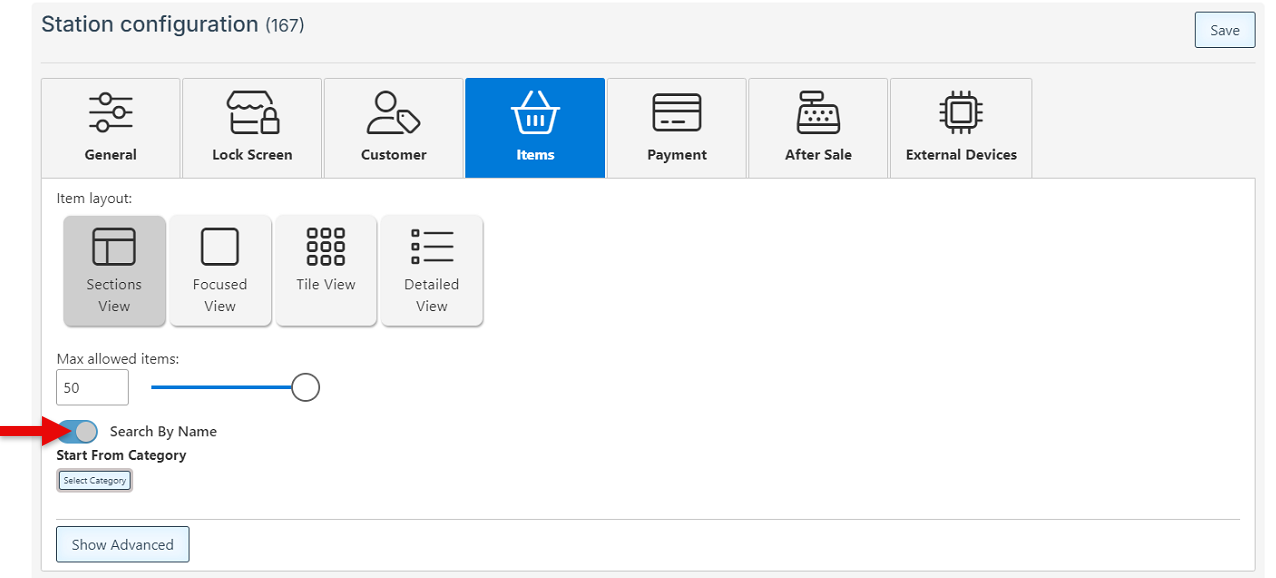Open the Lock Screen storefront icon
Screen dimensions: 1276x578
(252, 112)
